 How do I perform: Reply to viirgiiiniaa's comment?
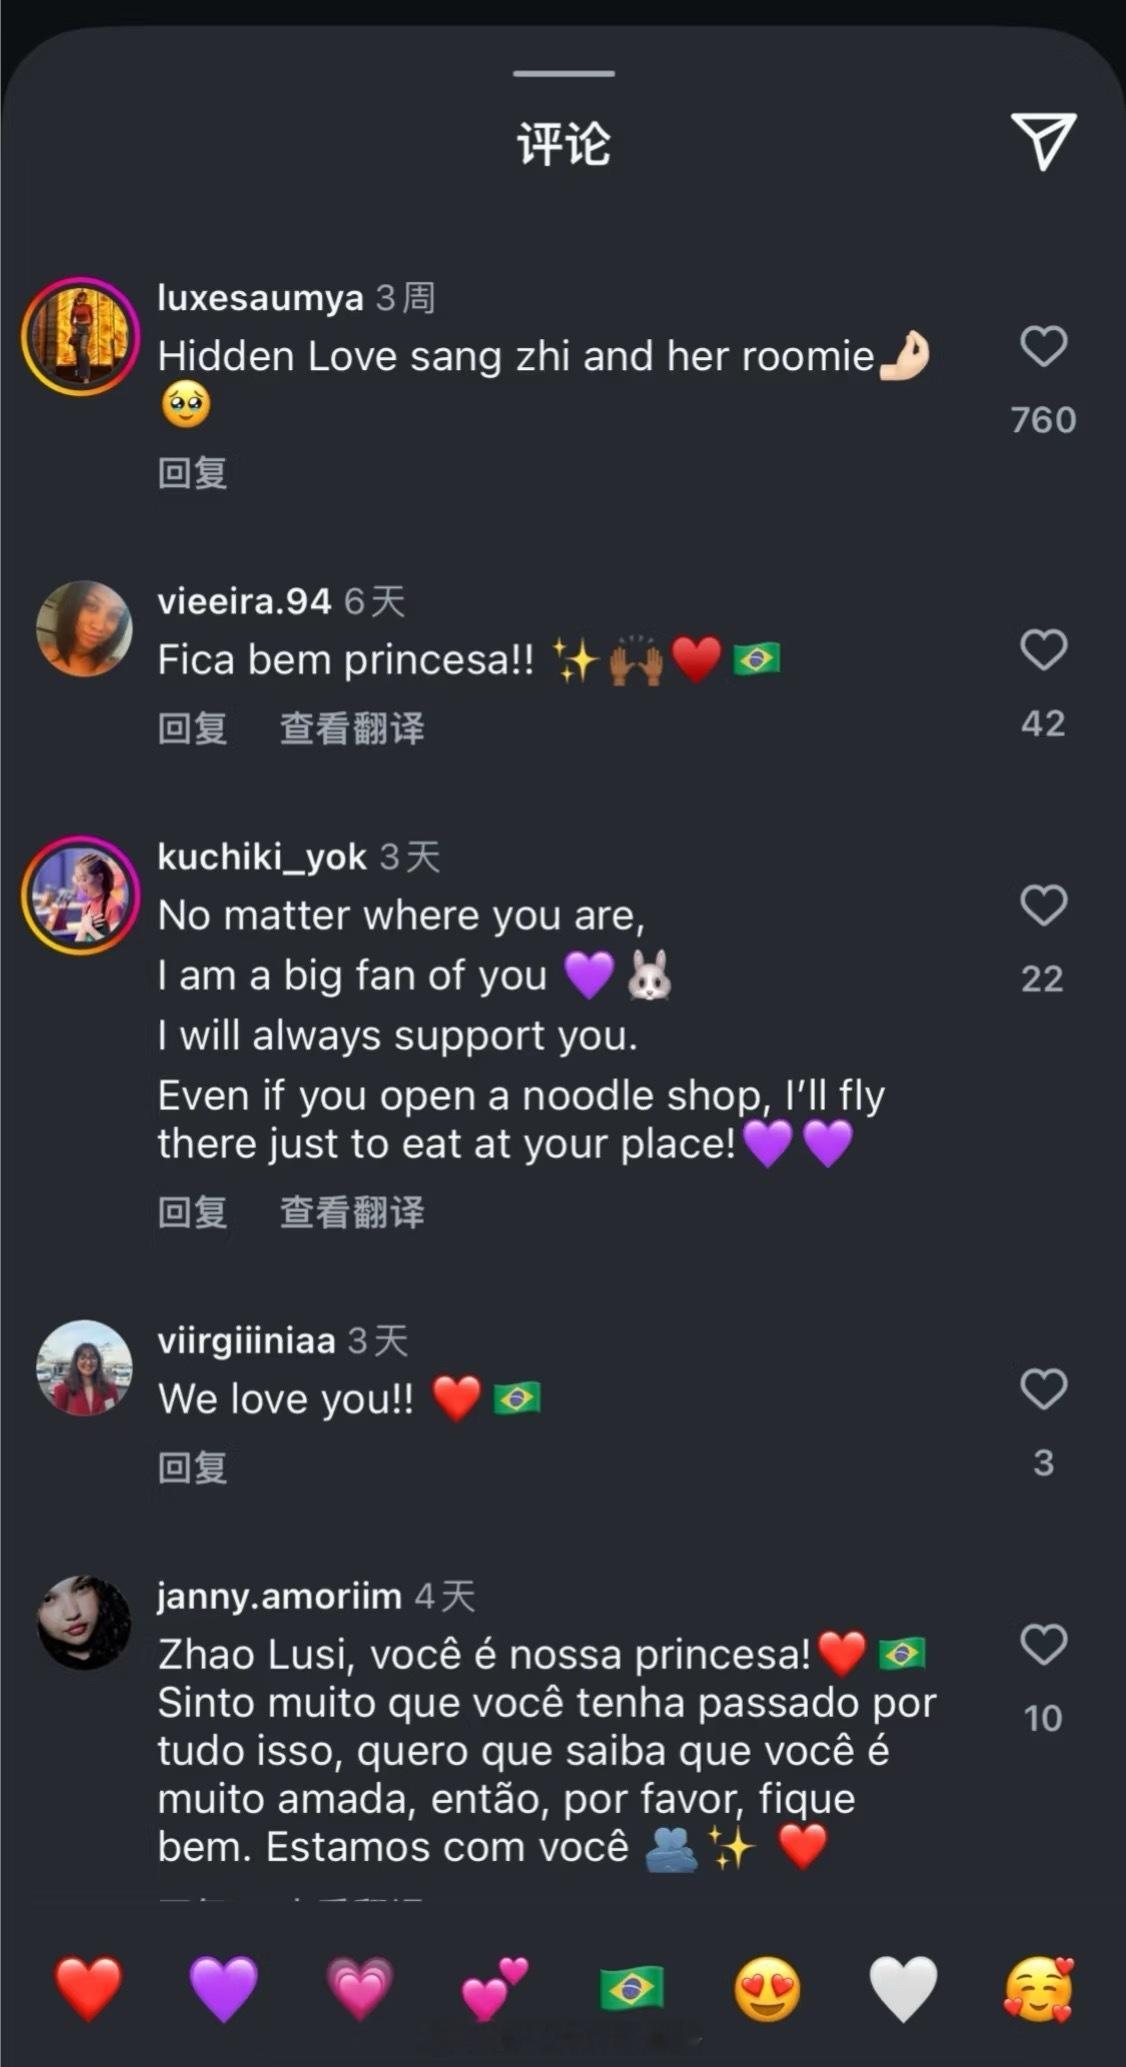tap(192, 1468)
